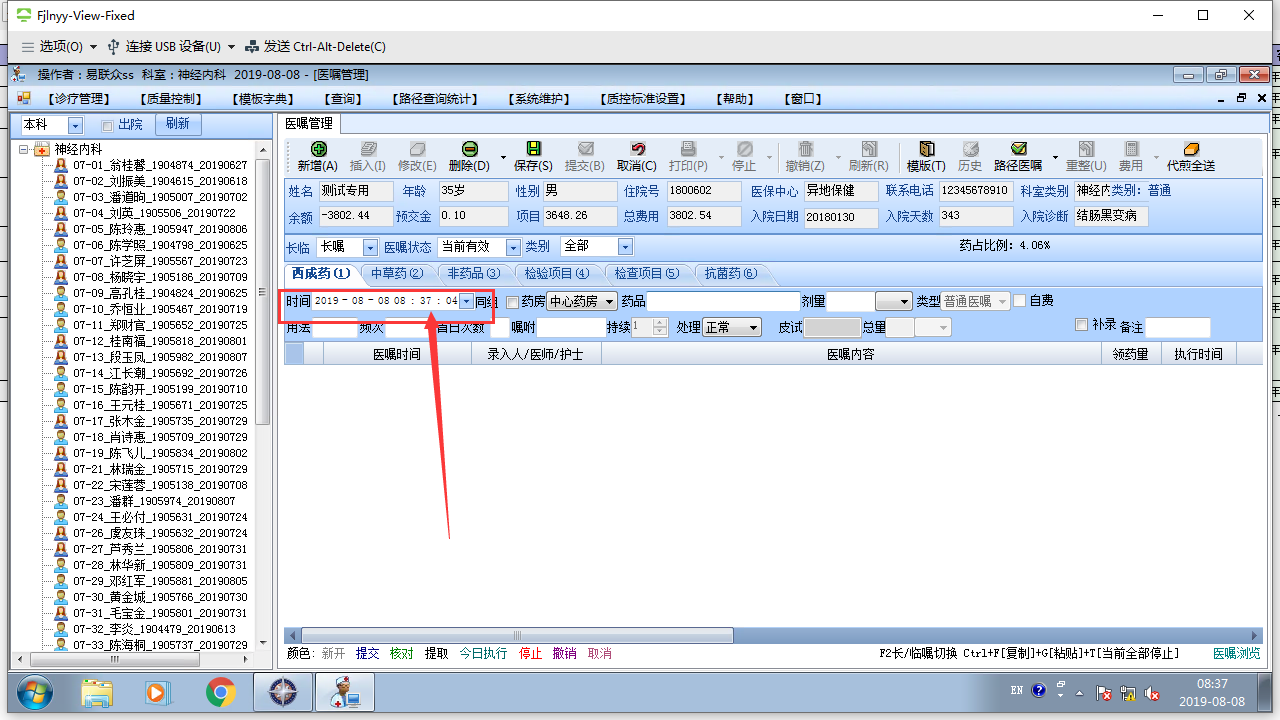
Task: Click the compass app taskbar icon
Action: point(283,692)
